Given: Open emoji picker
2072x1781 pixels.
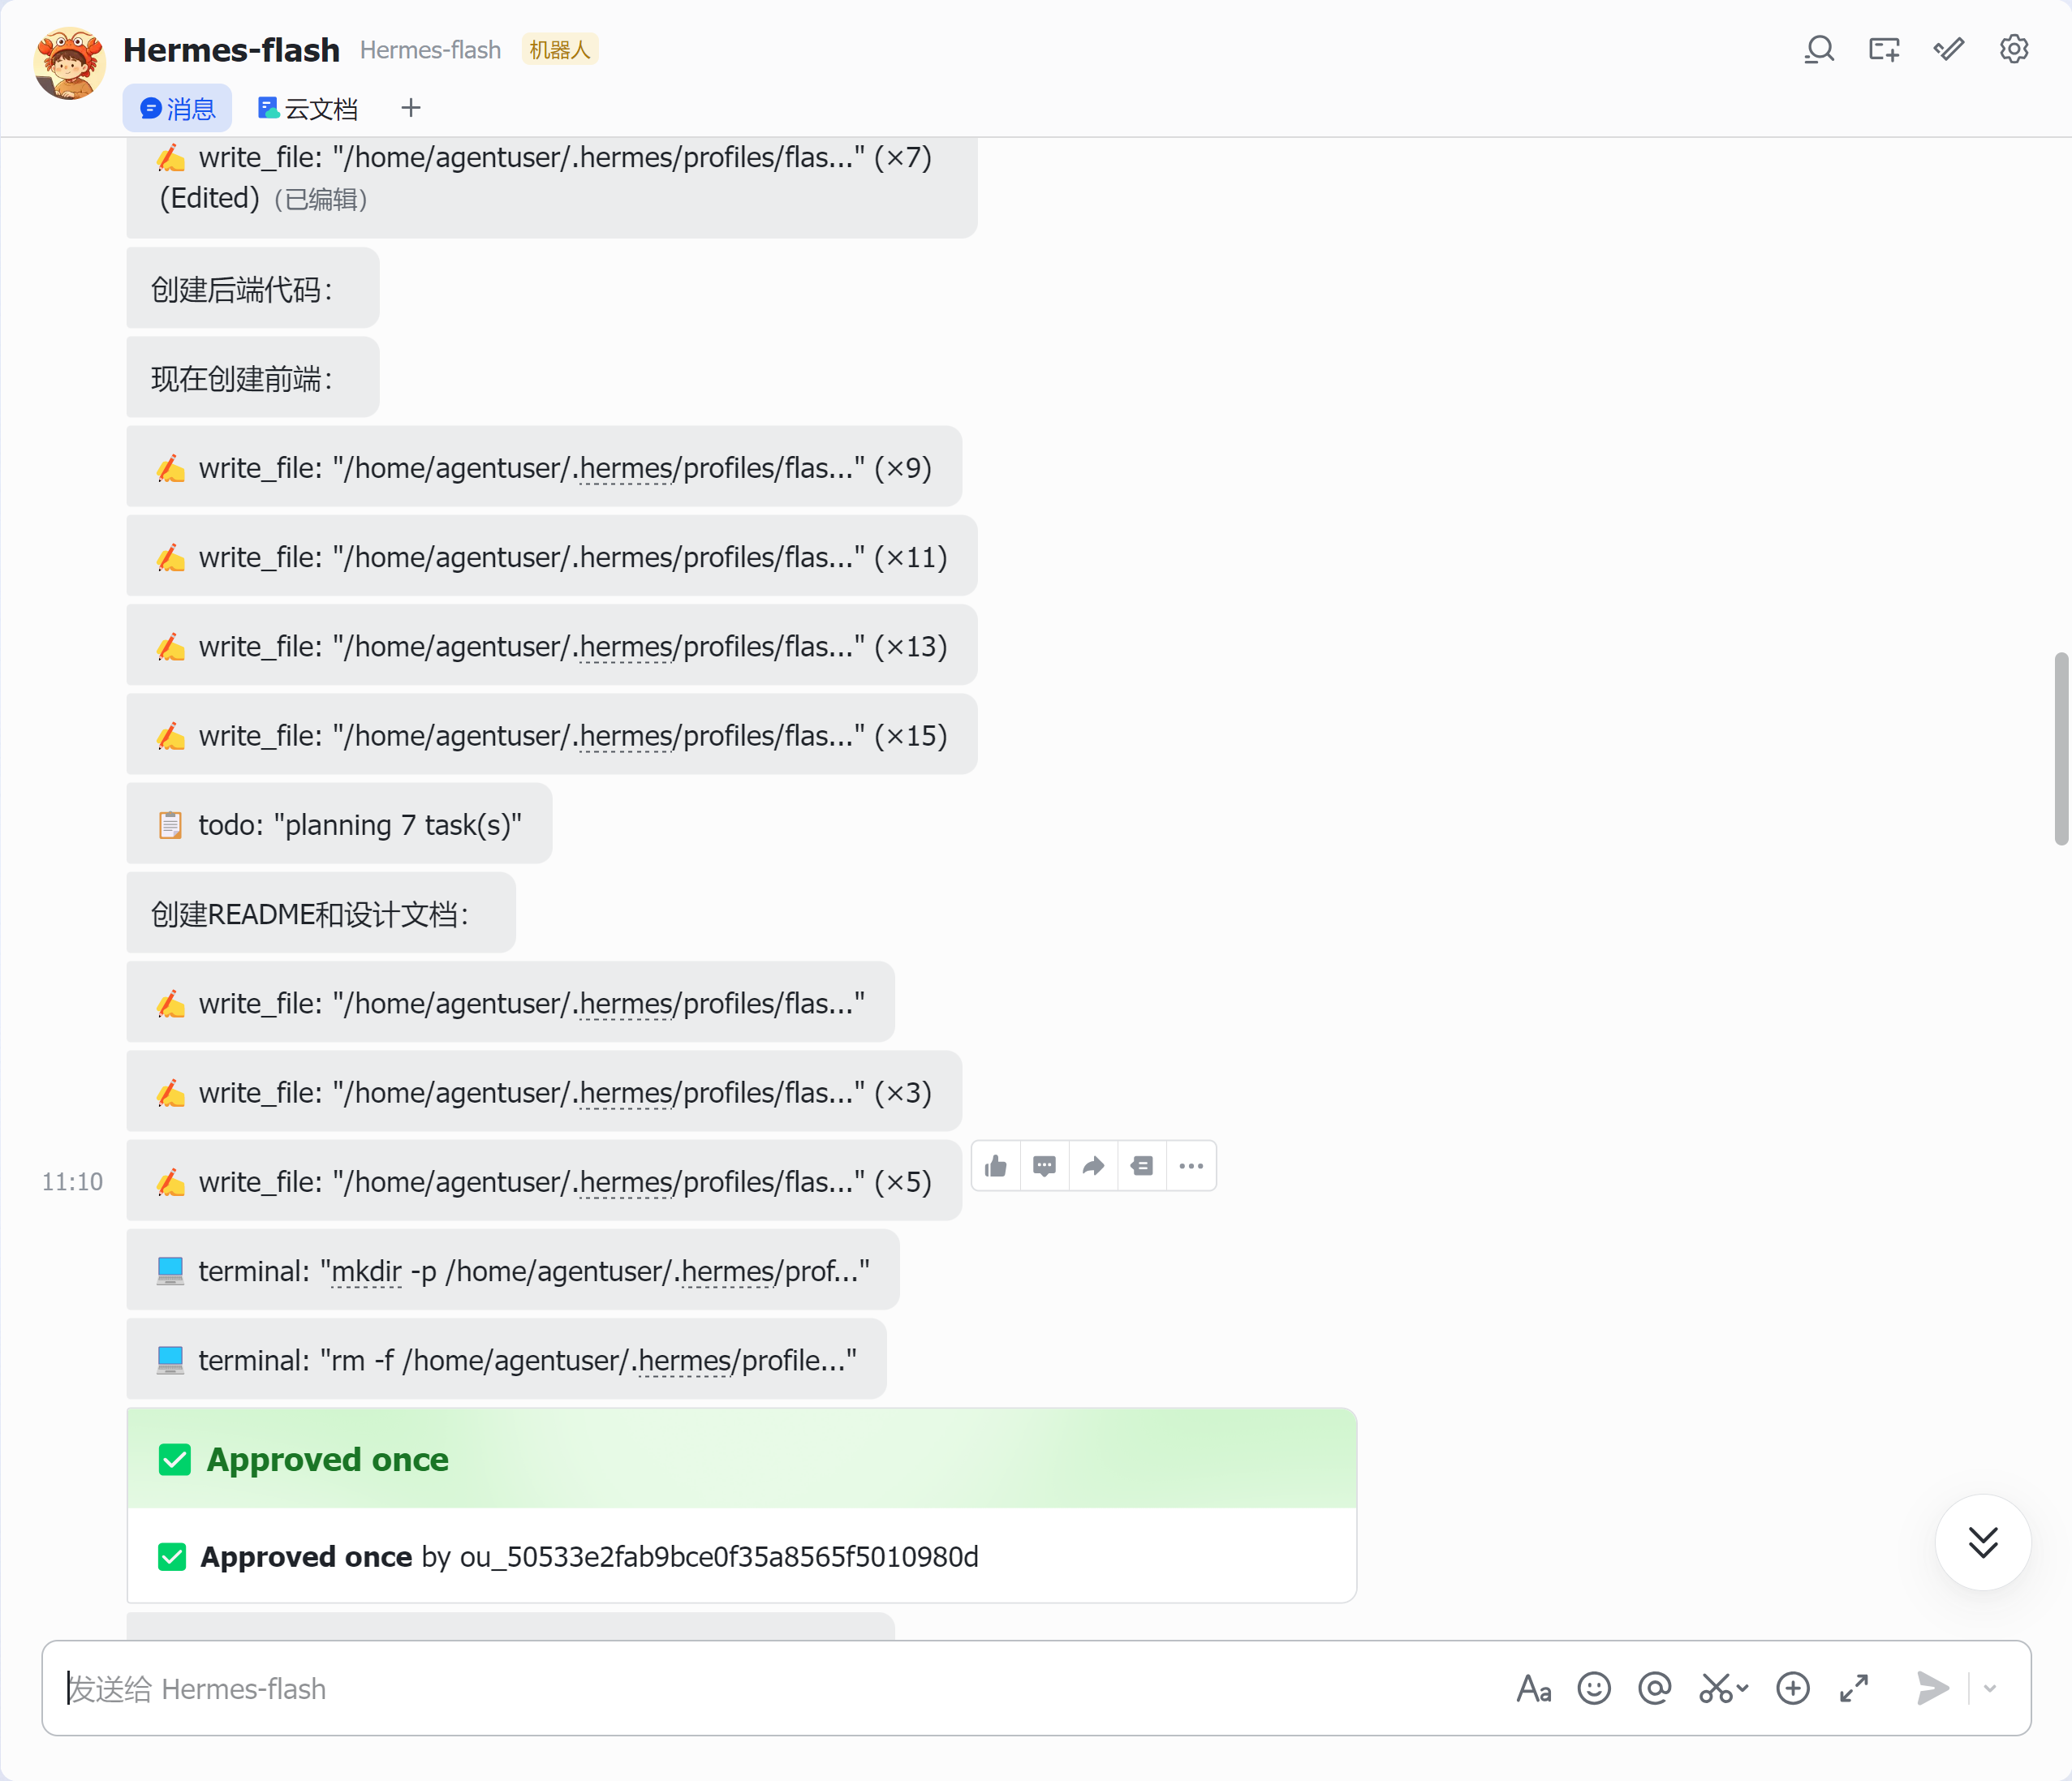Looking at the screenshot, I should (1594, 1688).
